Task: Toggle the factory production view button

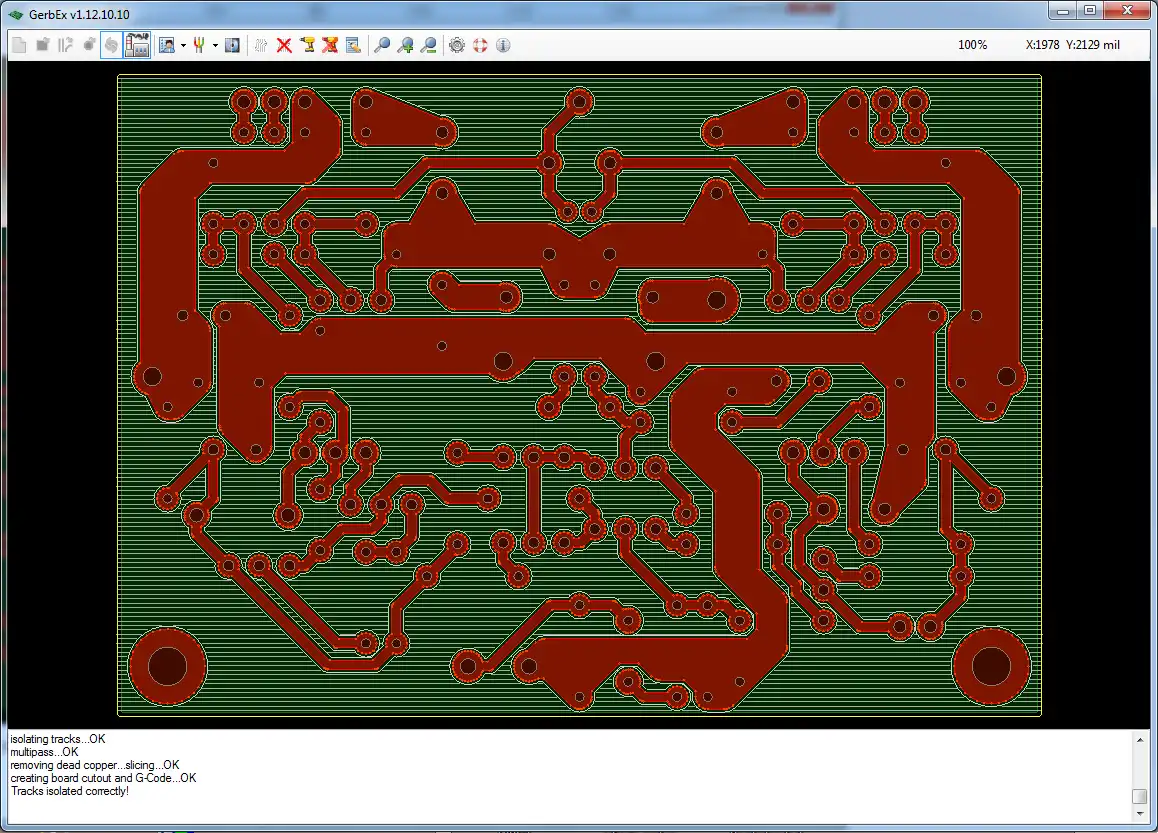Action: [x=137, y=45]
